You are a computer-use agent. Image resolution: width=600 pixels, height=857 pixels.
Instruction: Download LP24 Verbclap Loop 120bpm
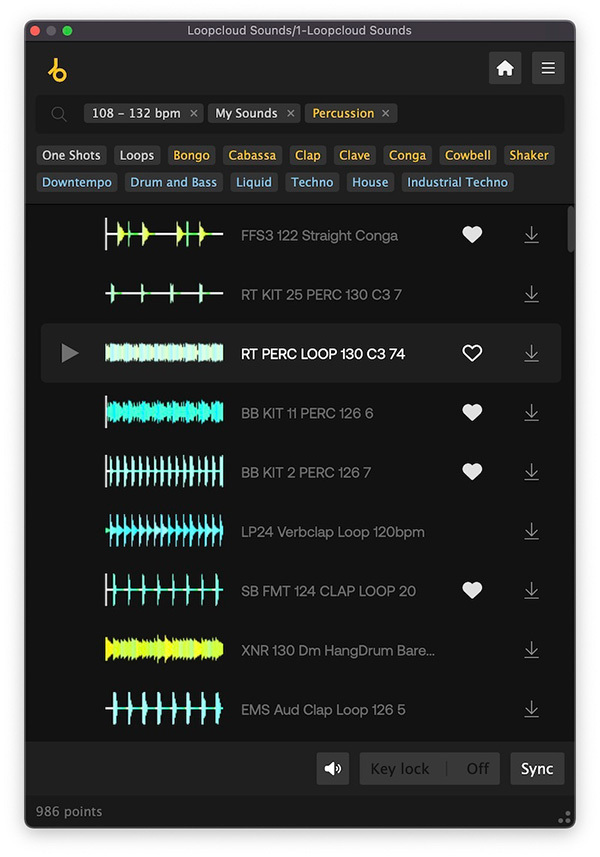531,531
